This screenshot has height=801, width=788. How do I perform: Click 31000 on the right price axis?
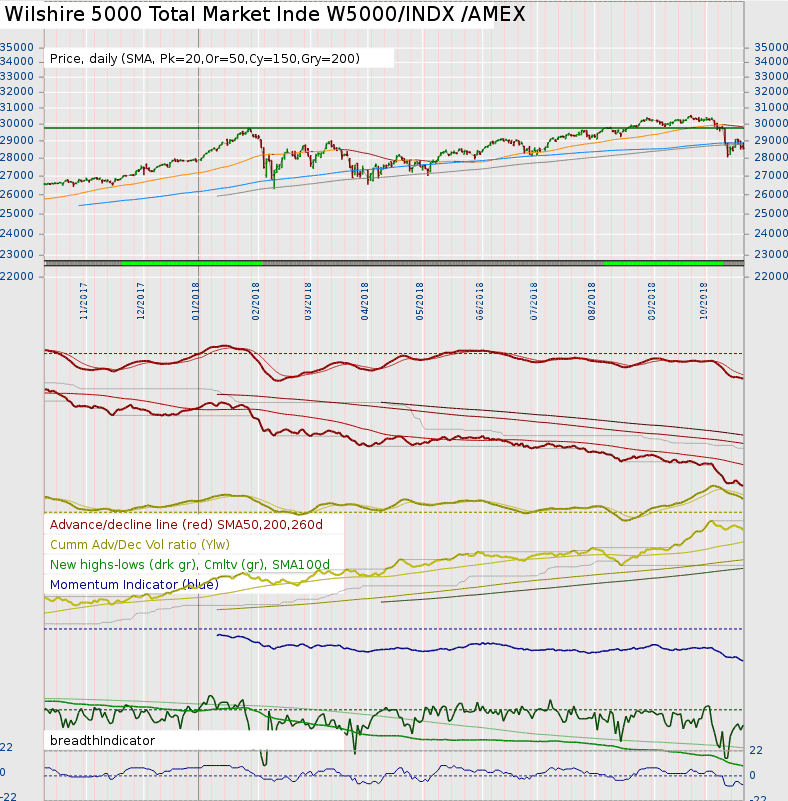tap(771, 107)
